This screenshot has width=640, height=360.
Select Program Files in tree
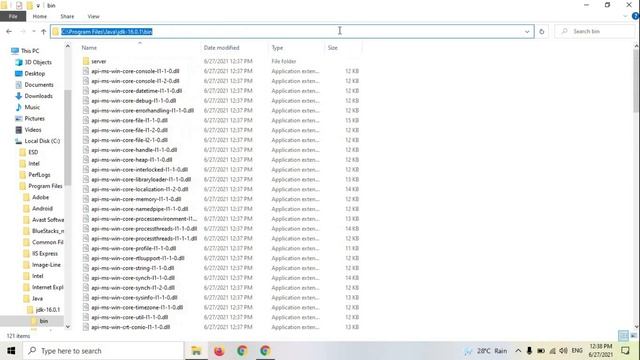(45, 186)
